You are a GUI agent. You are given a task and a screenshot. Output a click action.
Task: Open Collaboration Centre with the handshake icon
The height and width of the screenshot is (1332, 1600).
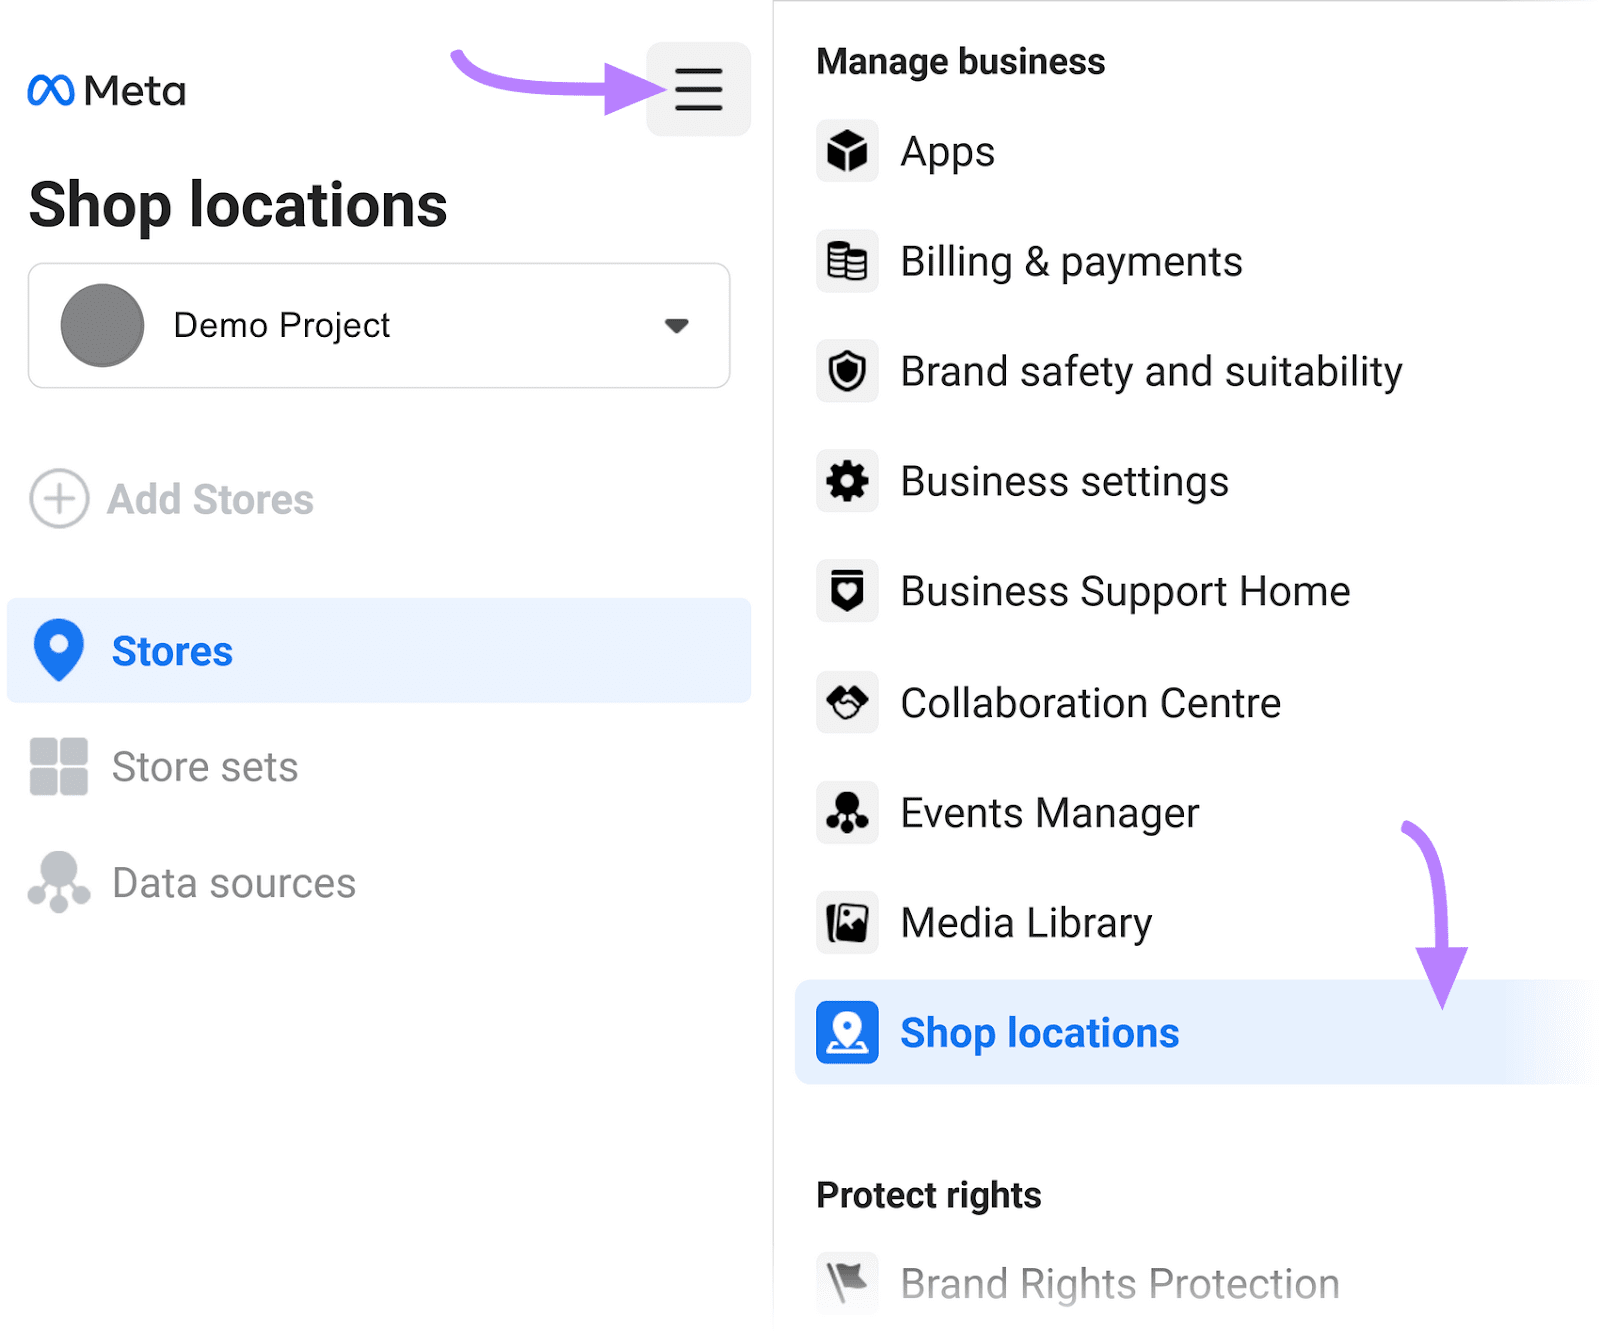point(847,702)
